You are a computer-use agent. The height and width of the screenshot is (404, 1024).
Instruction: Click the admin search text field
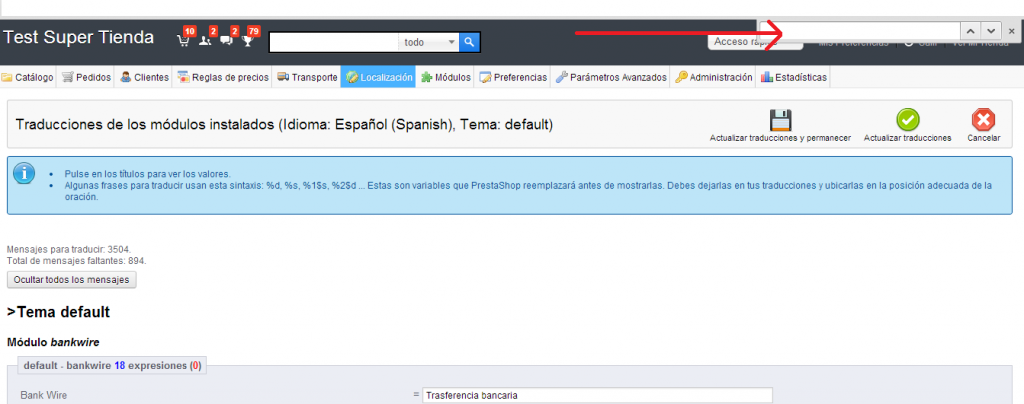click(x=334, y=42)
